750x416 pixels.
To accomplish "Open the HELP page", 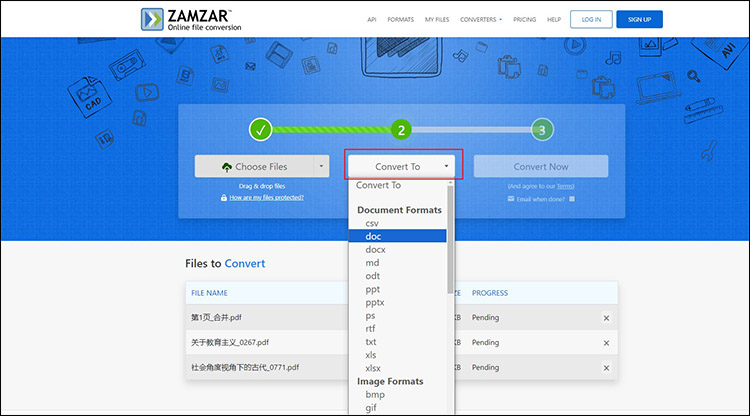I will coord(554,20).
